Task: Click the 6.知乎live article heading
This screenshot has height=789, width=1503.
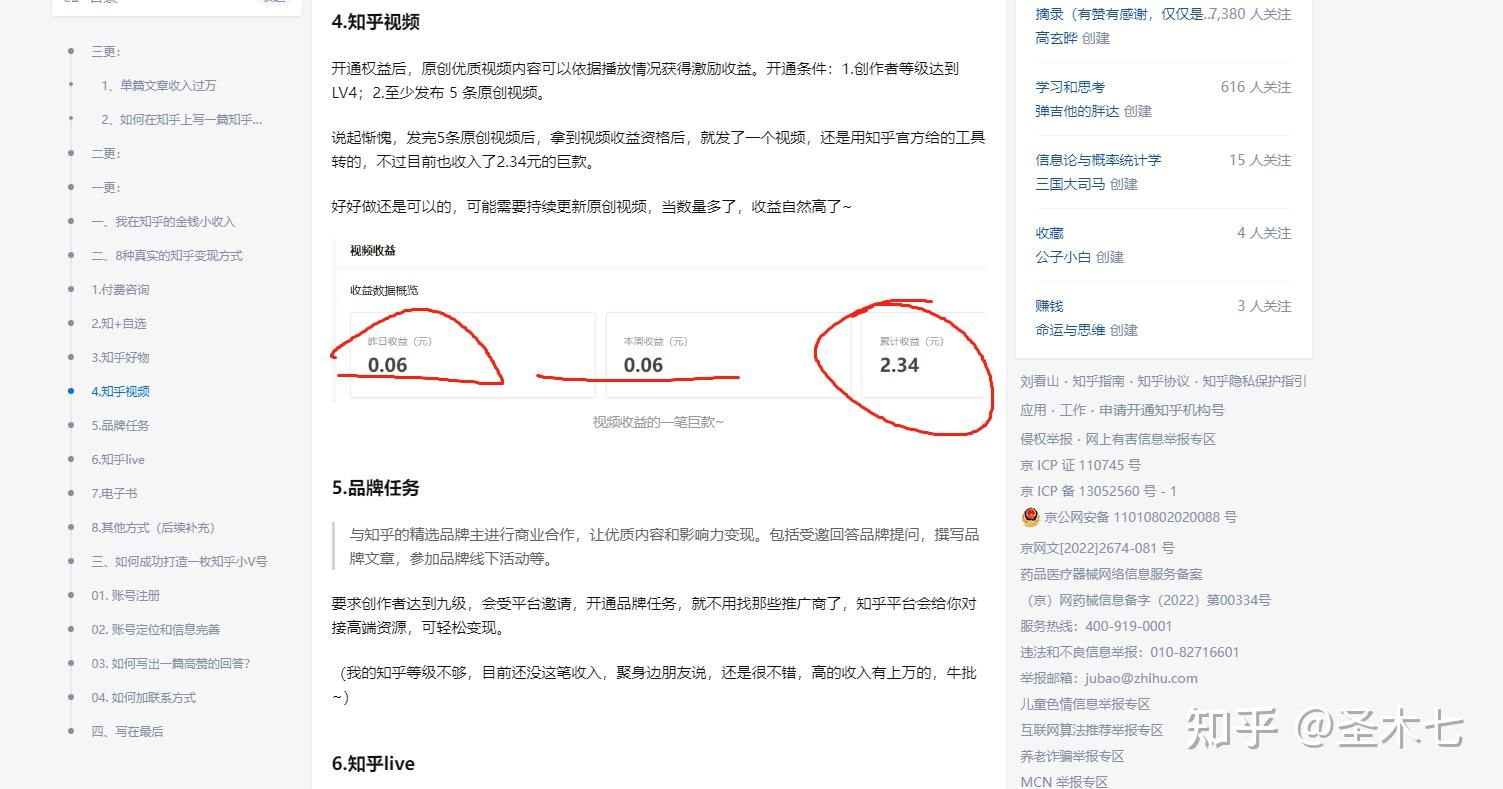Action: (373, 763)
